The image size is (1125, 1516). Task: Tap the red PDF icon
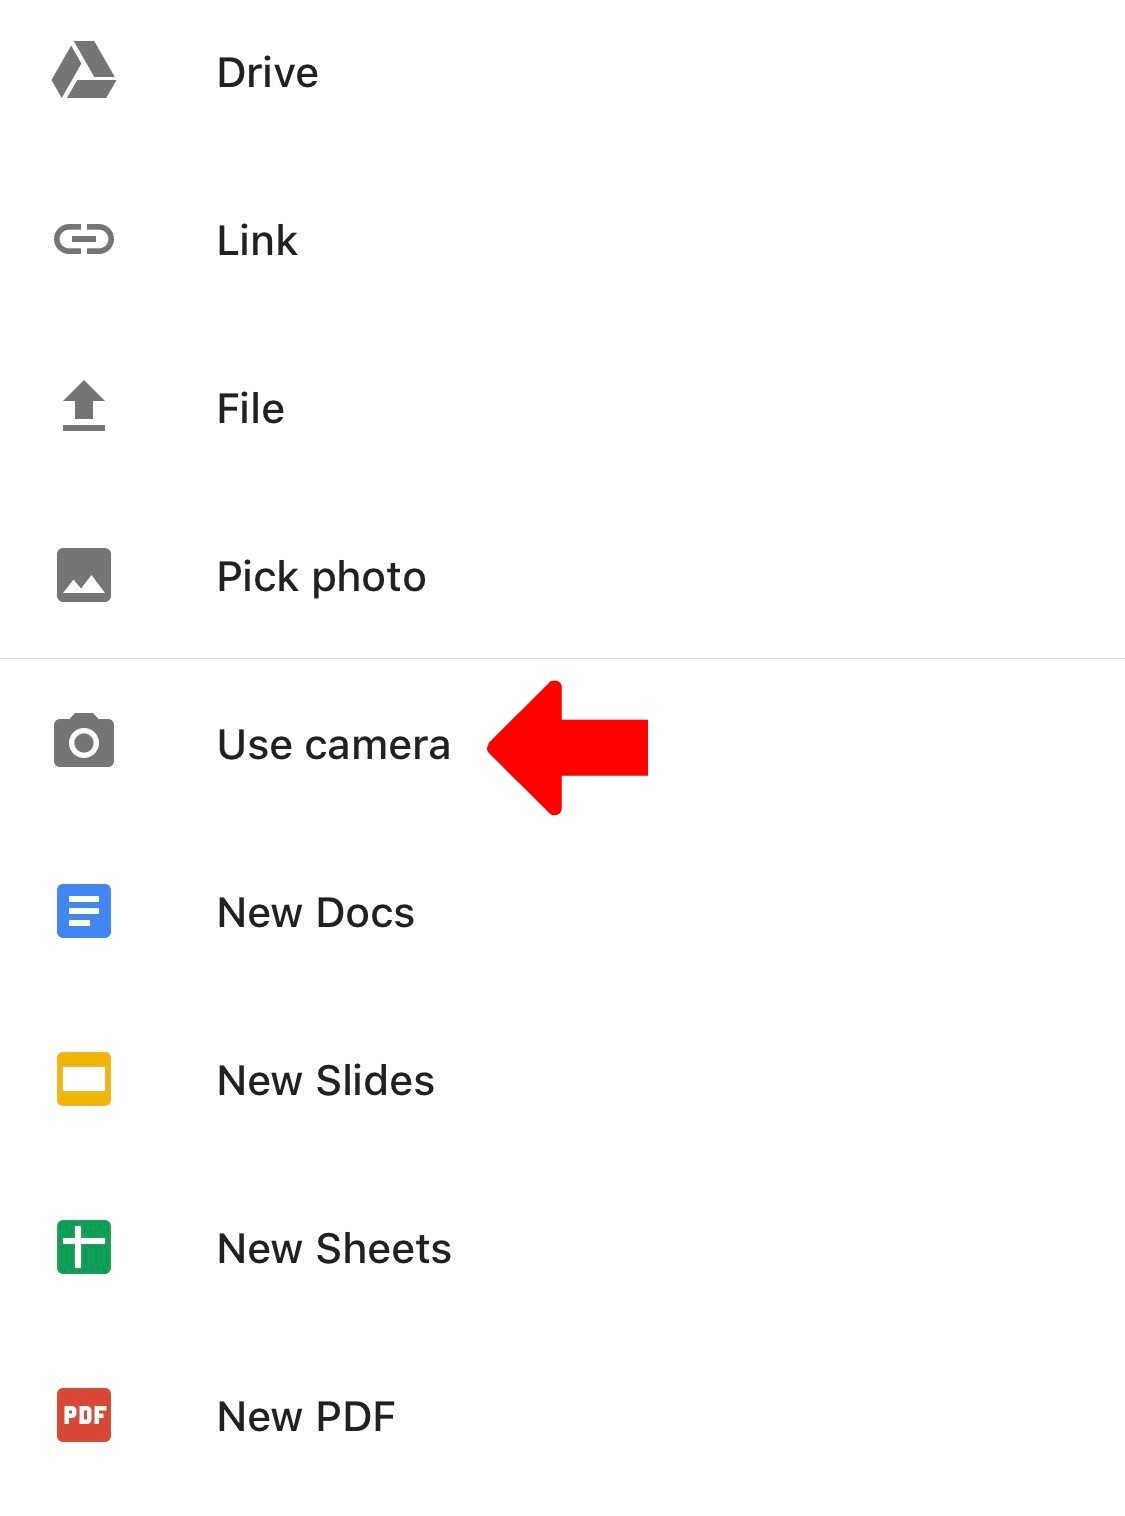[x=84, y=1415]
